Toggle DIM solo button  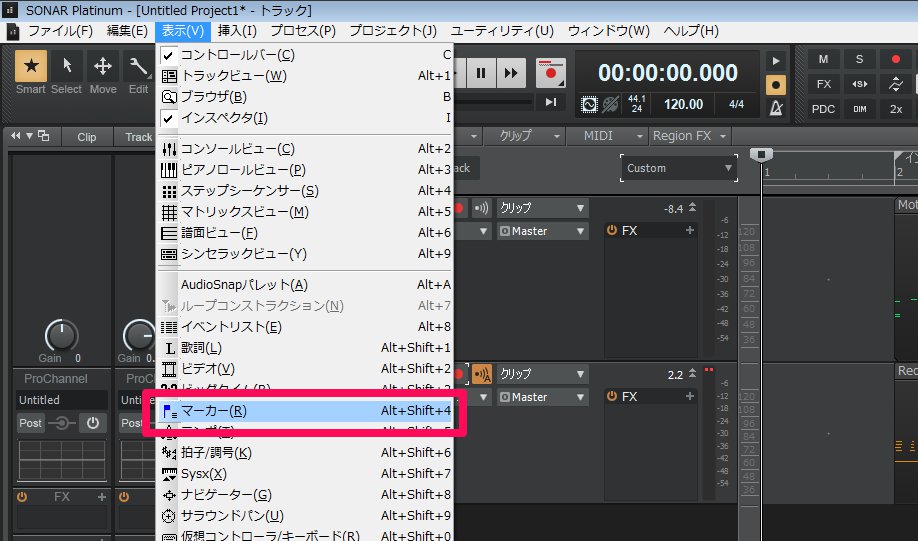pos(859,109)
